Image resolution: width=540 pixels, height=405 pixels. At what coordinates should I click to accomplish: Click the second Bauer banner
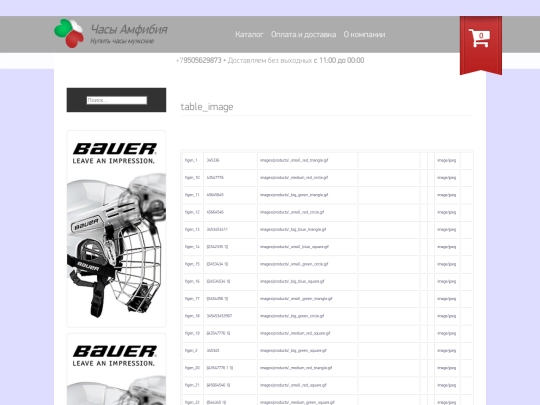point(116,369)
